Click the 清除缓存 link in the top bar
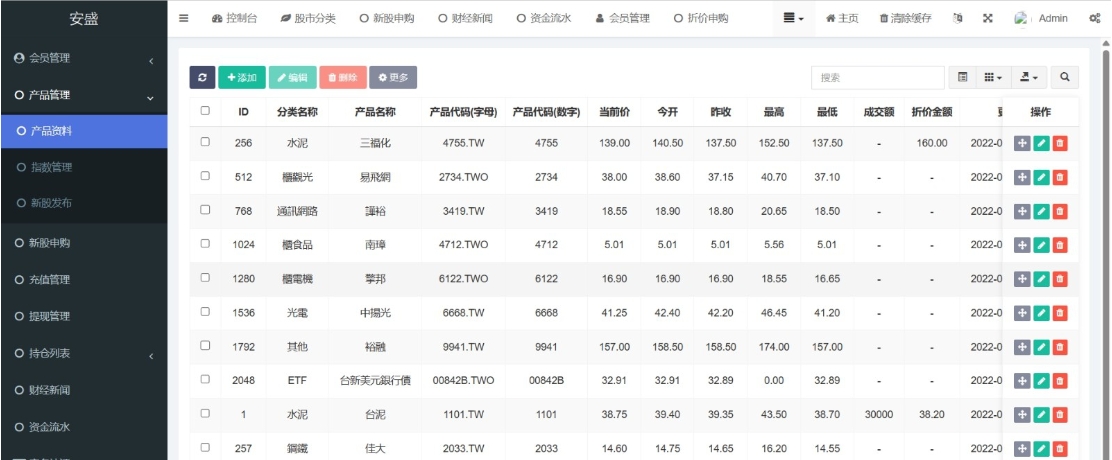This screenshot has width=1112, height=460. coord(909,18)
